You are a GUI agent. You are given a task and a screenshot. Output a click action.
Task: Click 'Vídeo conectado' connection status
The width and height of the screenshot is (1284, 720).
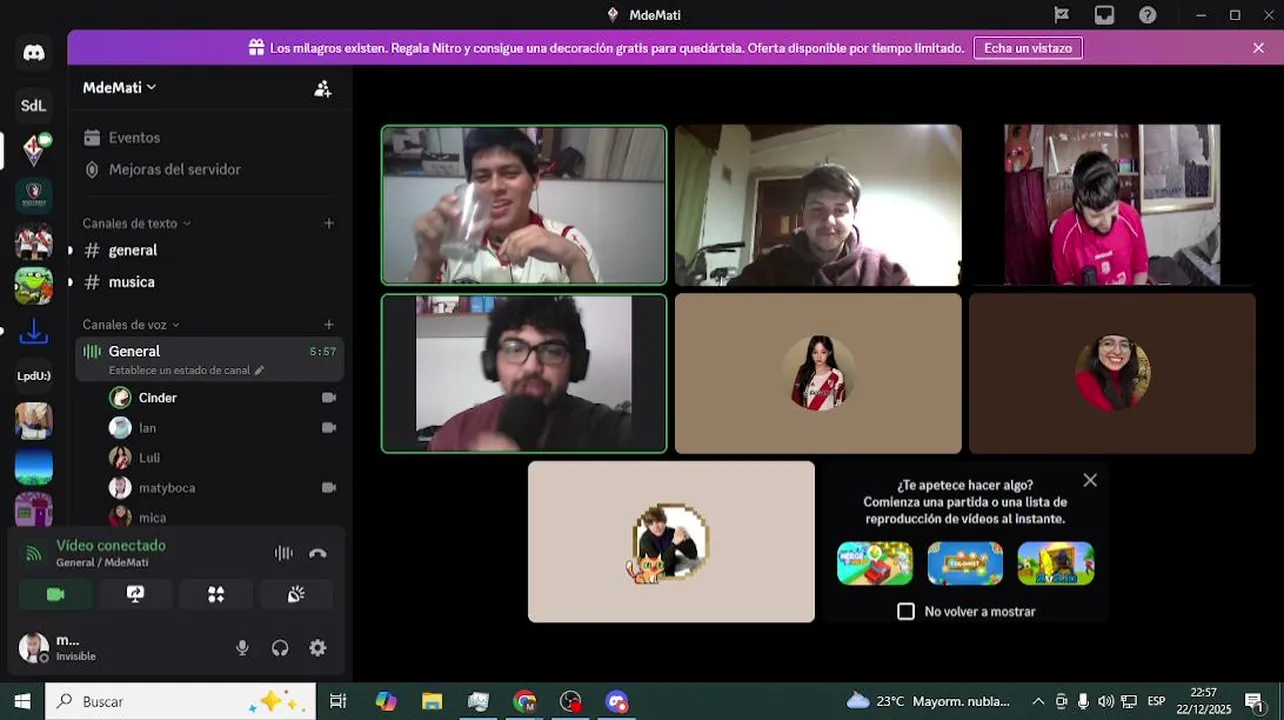click(111, 545)
